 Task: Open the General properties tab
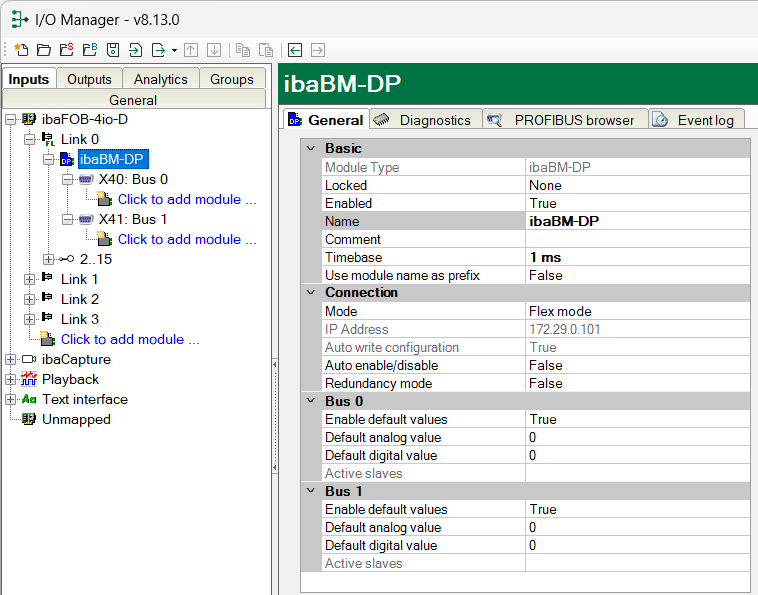point(326,119)
